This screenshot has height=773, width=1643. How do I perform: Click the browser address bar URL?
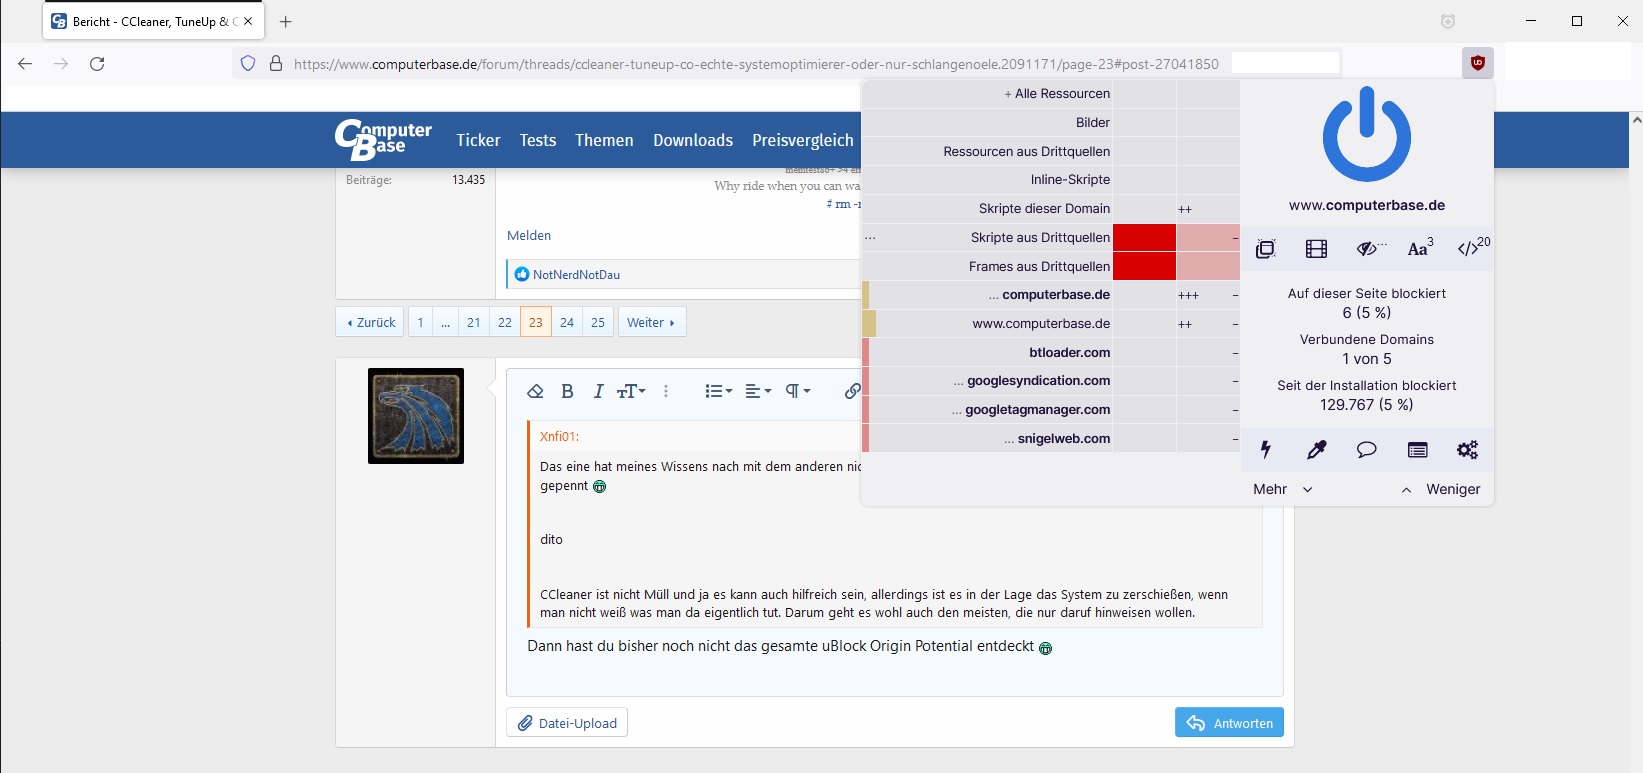(756, 64)
